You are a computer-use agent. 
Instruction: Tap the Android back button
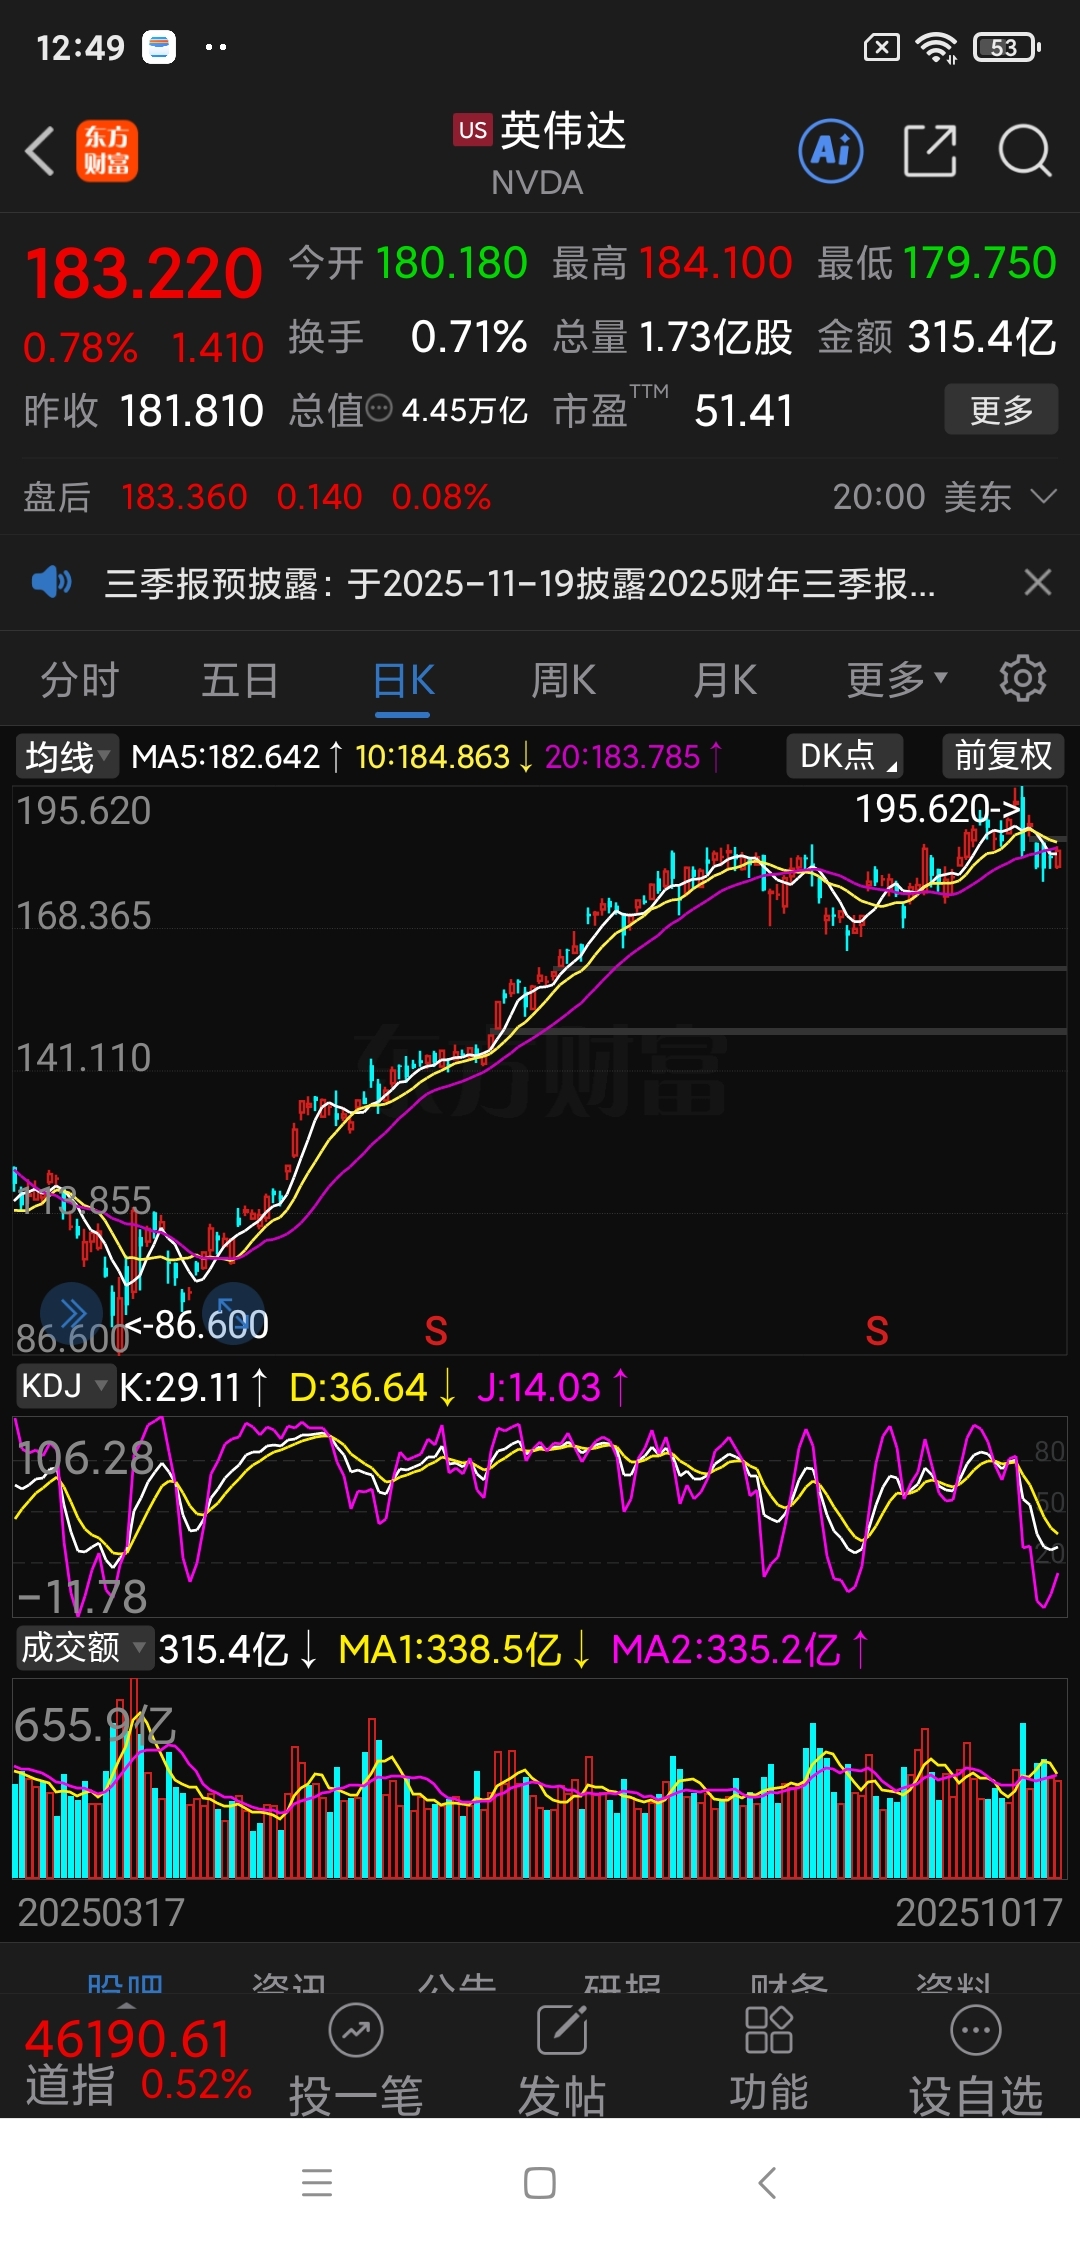[767, 2183]
